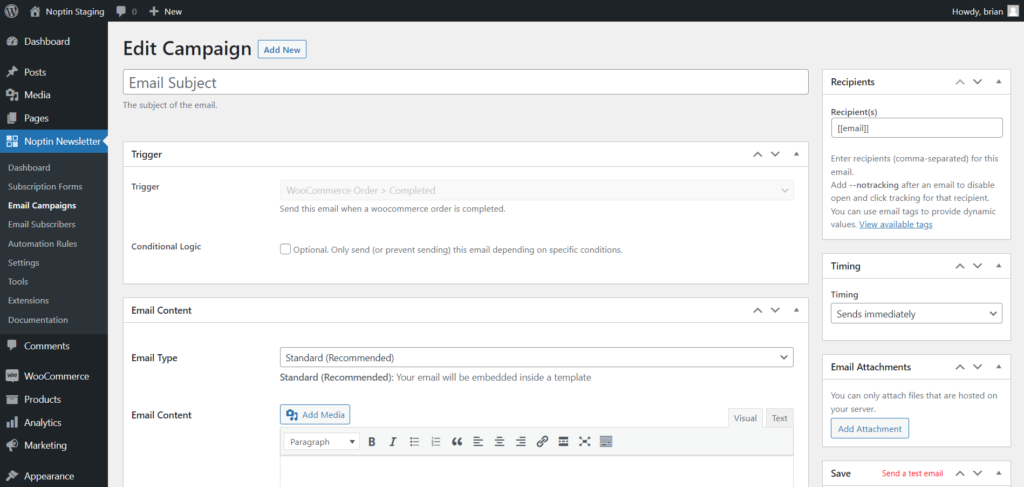
Task: Open the WooCommerce menu
Action: pos(54,376)
